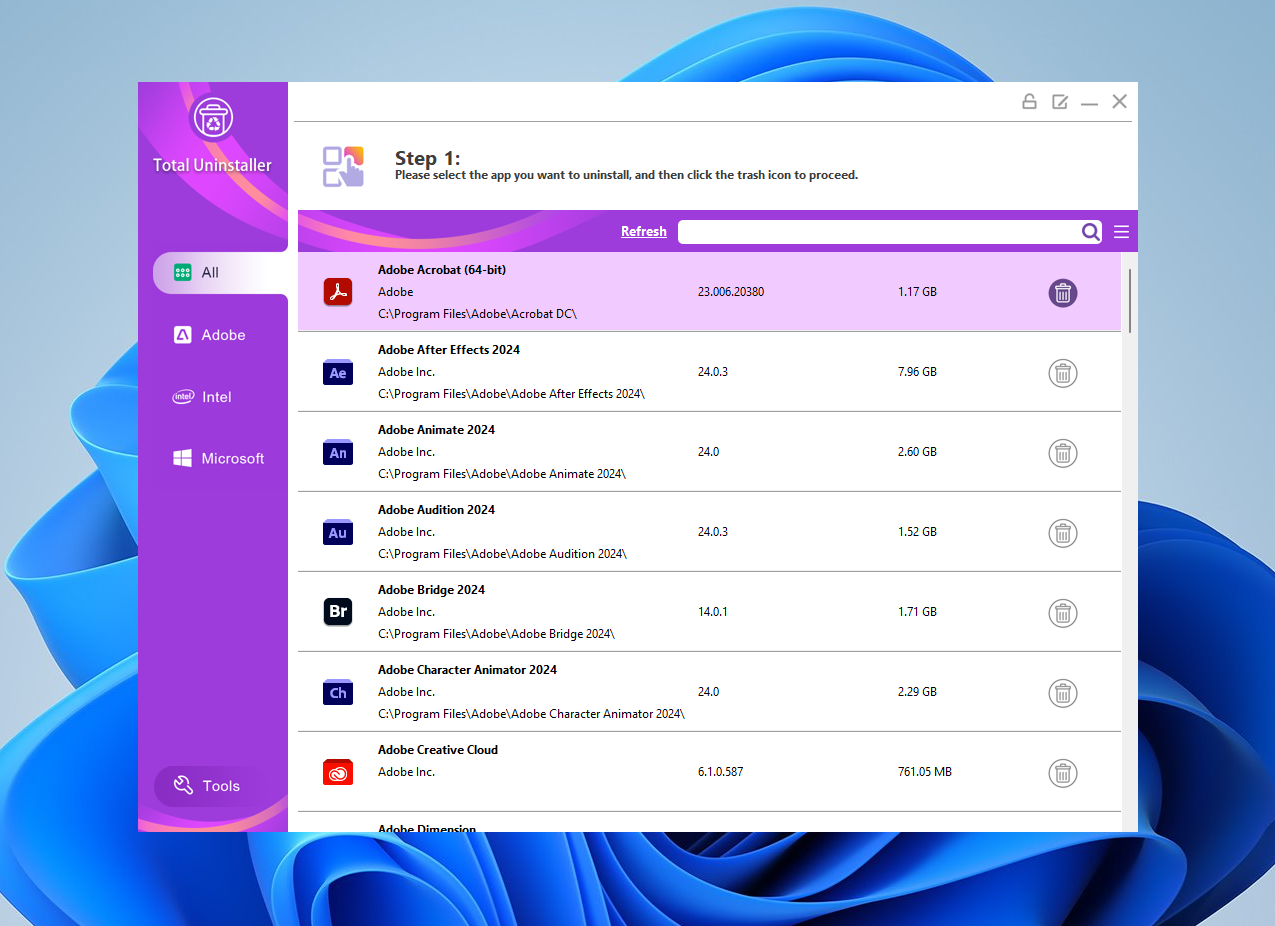
Task: Click the Refresh link
Action: point(643,231)
